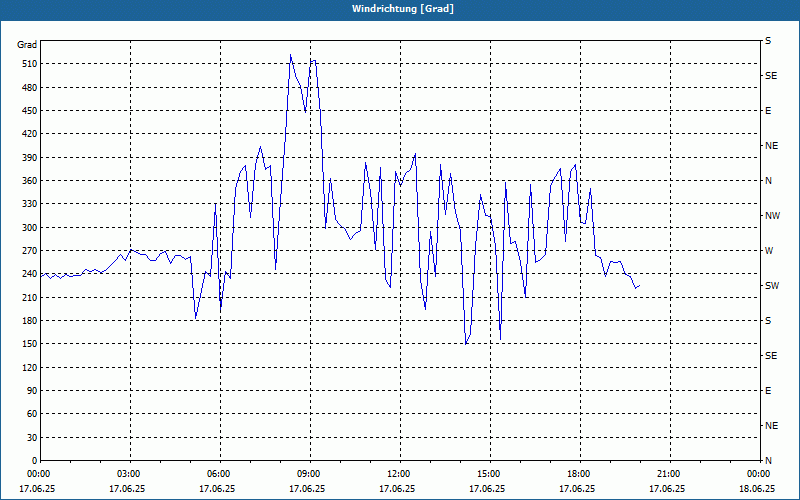800x500 pixels.
Task: Click the 30 y-axis label
Action: (31, 437)
